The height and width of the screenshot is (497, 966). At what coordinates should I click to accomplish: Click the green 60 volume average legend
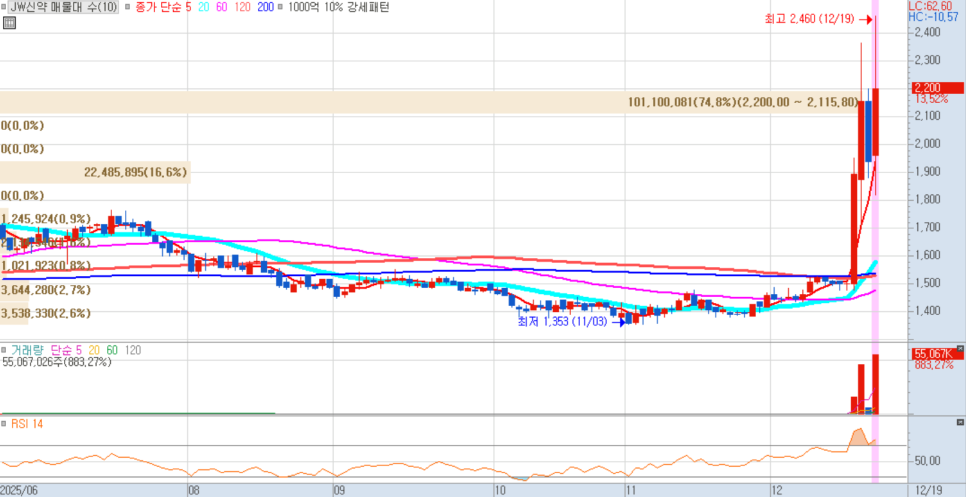(x=112, y=350)
